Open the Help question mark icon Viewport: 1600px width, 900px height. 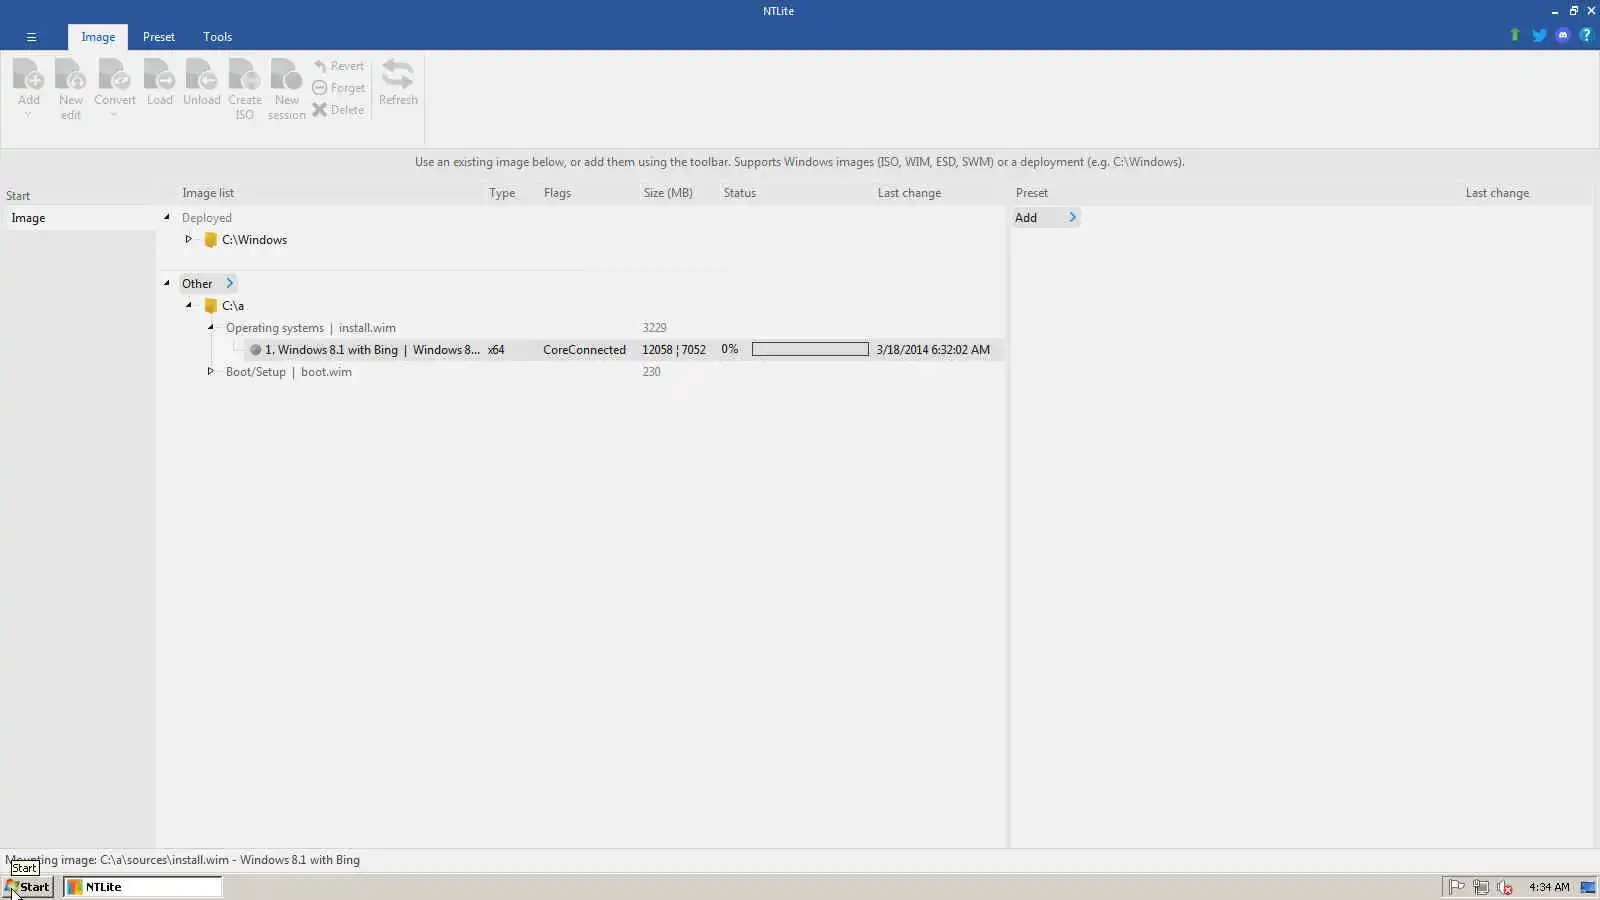pos(1586,35)
